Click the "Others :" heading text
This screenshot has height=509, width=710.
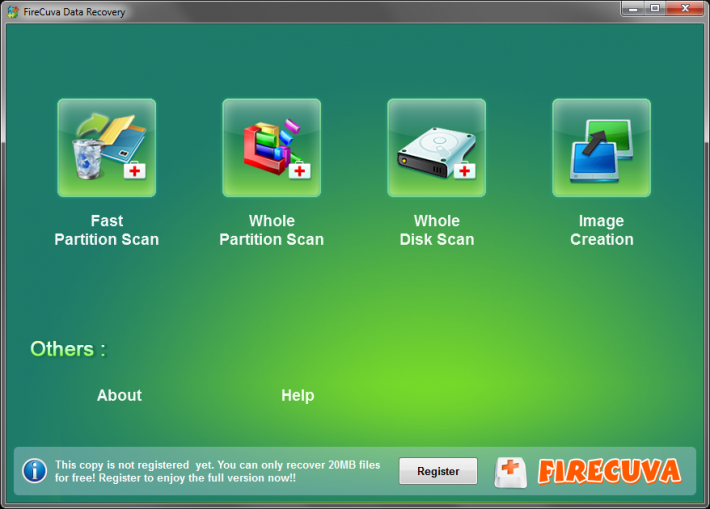68,349
